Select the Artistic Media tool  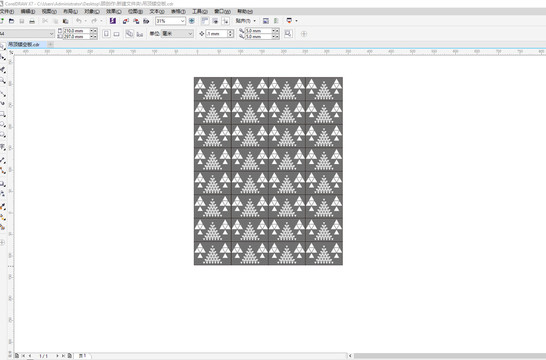pos(3,103)
